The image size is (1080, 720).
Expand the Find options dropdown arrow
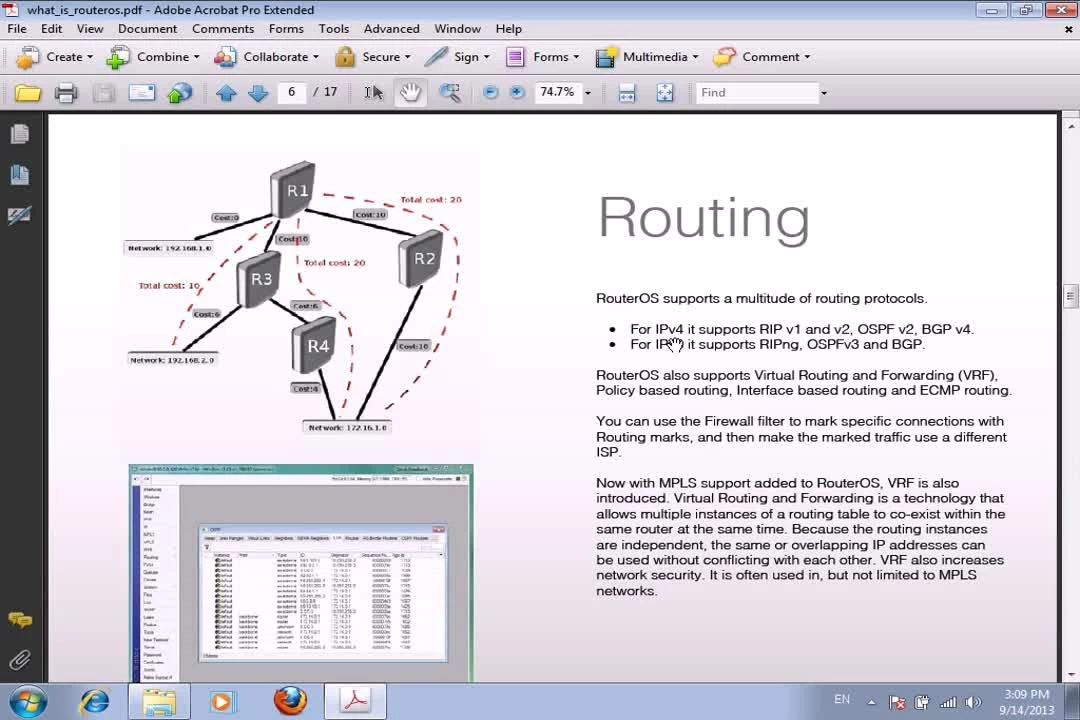(x=824, y=93)
